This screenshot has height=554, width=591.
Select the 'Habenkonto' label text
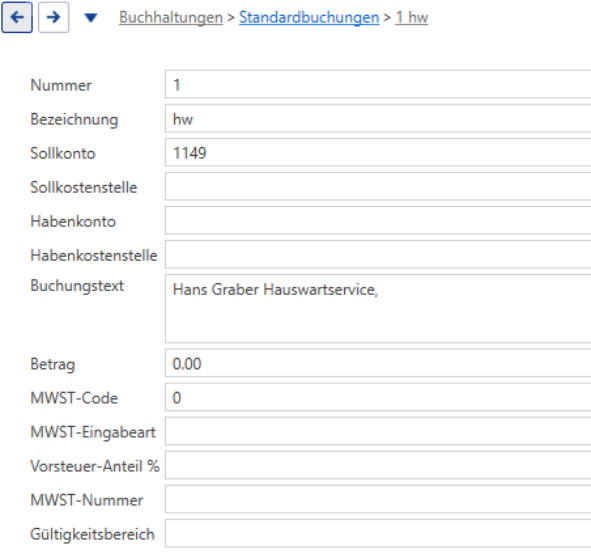click(73, 222)
